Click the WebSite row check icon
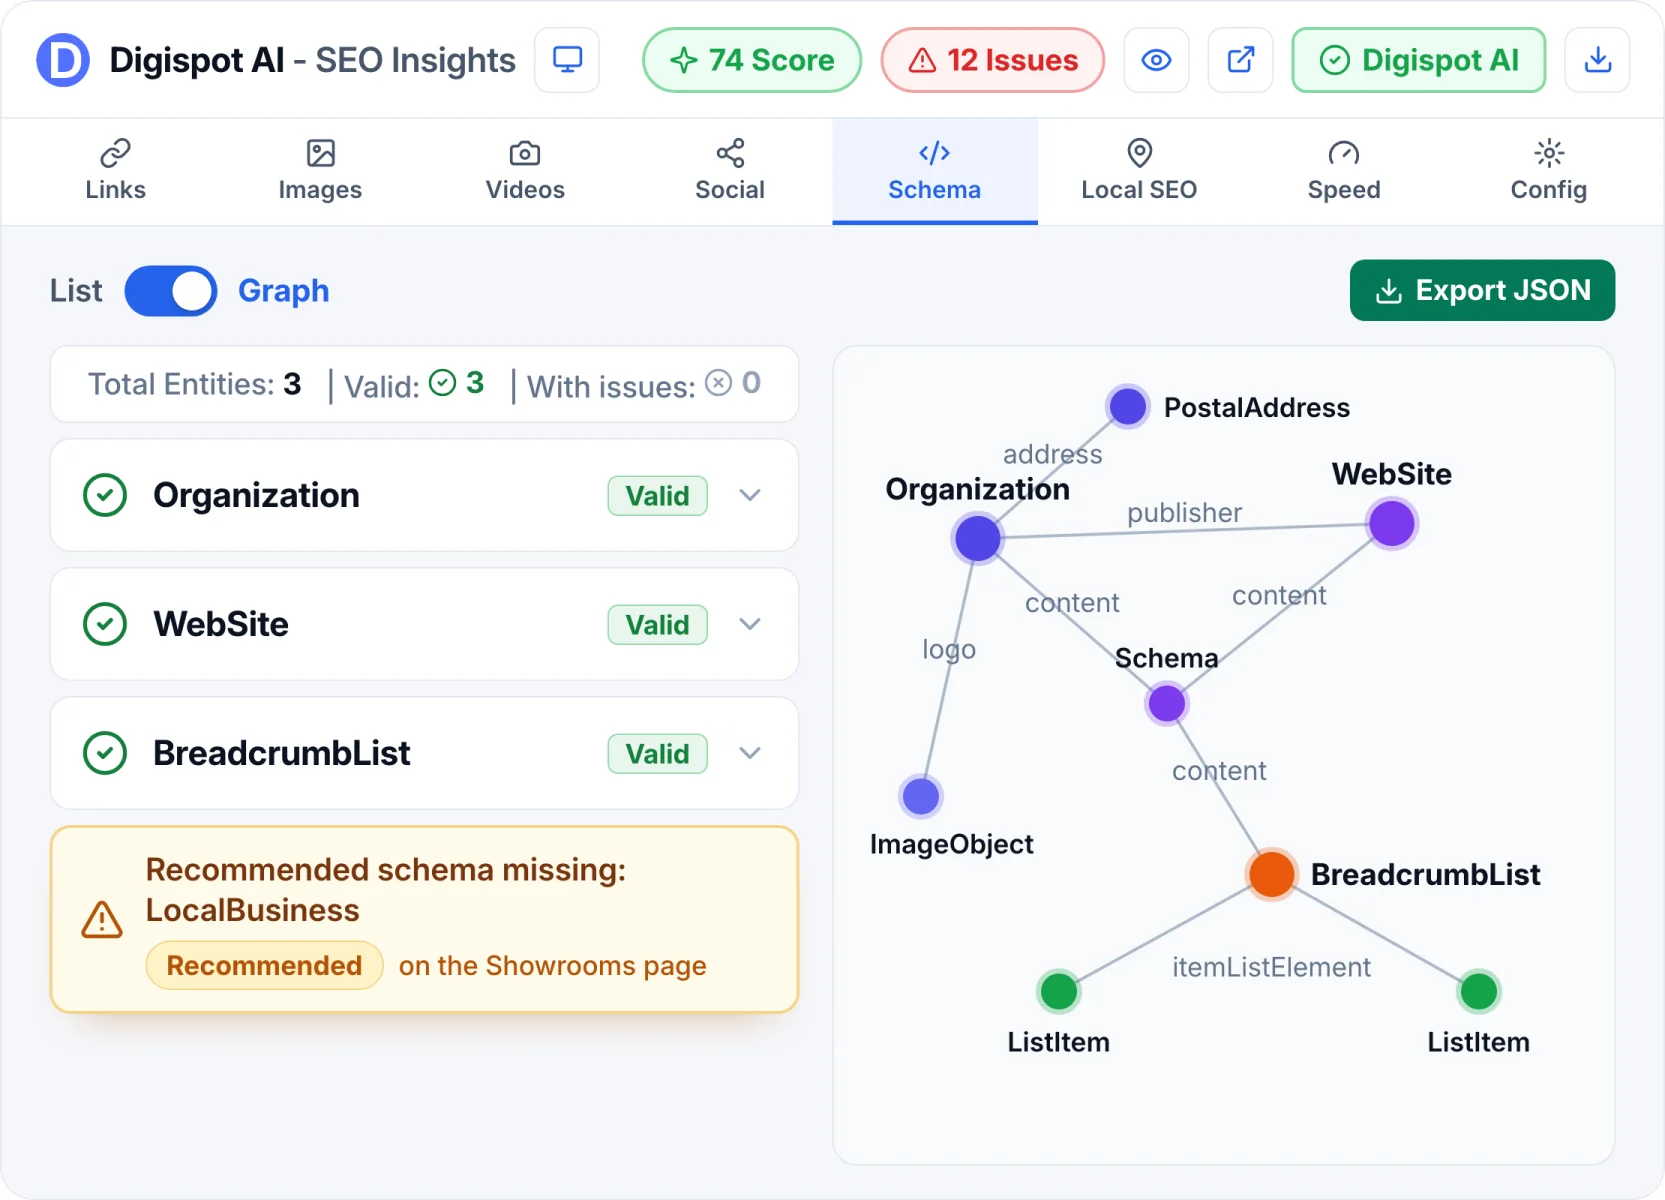 point(105,624)
